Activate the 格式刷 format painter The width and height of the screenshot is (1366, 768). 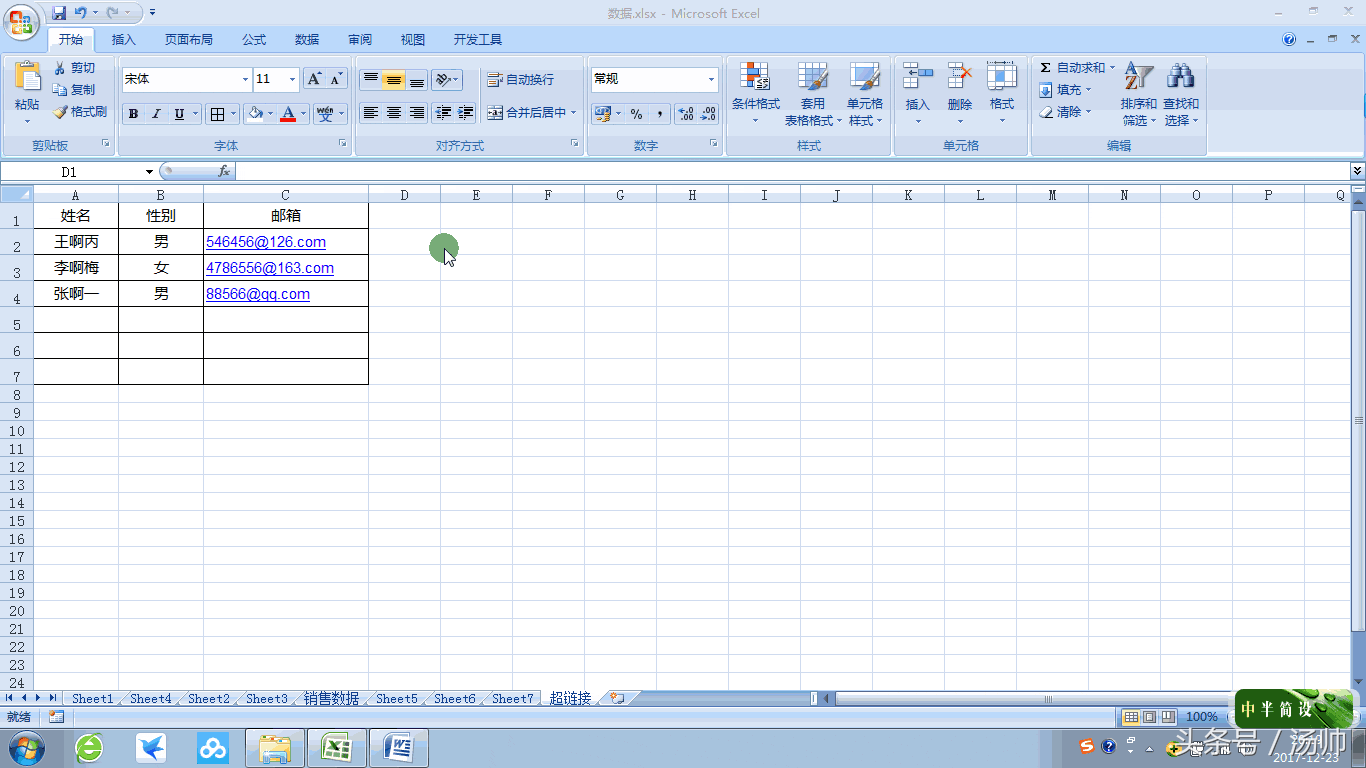[x=80, y=112]
